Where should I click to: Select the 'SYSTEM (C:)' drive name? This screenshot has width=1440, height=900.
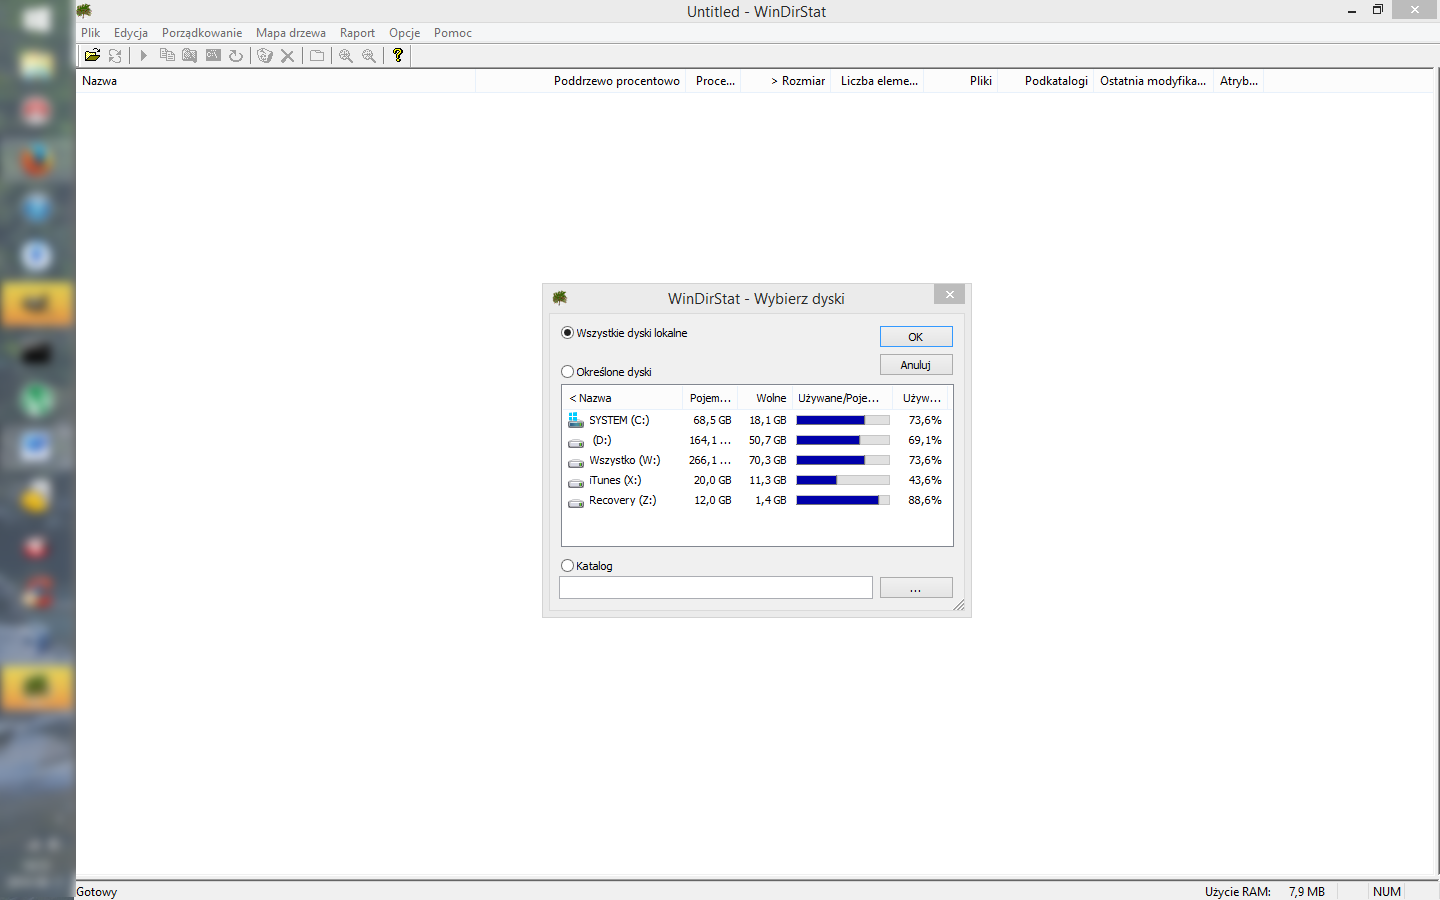click(x=619, y=420)
